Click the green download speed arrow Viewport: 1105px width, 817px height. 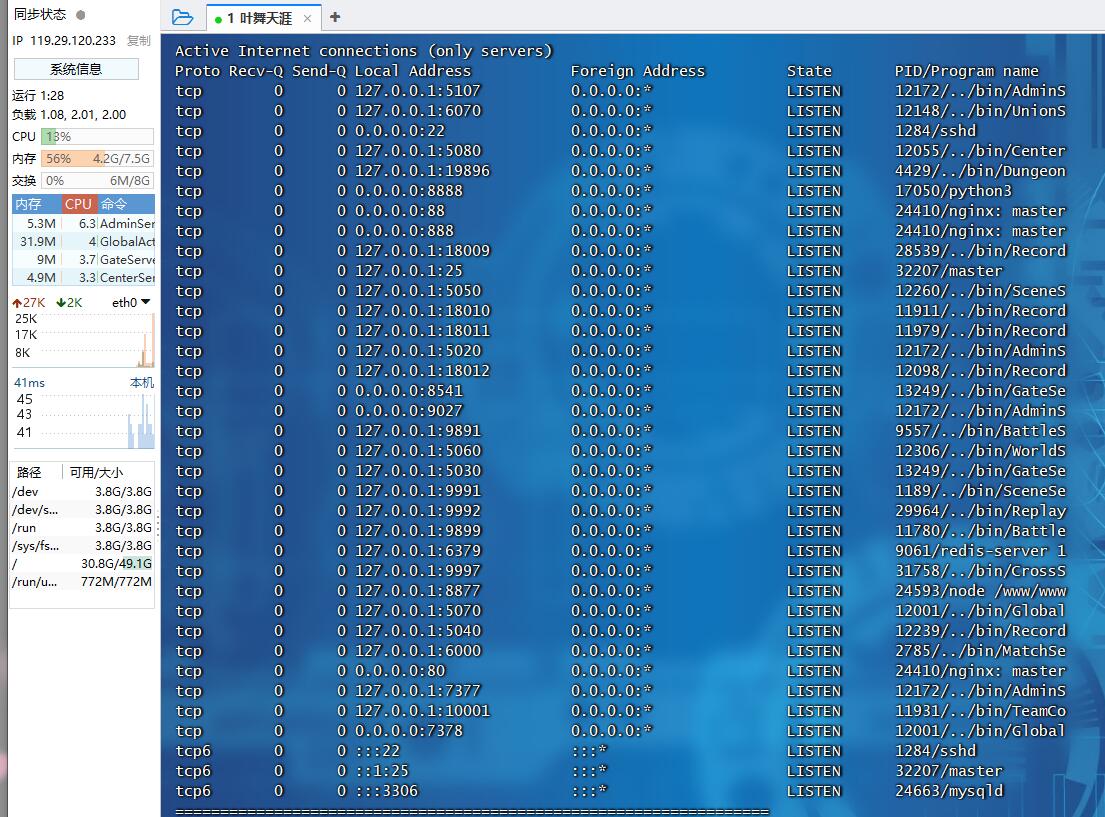(61, 302)
